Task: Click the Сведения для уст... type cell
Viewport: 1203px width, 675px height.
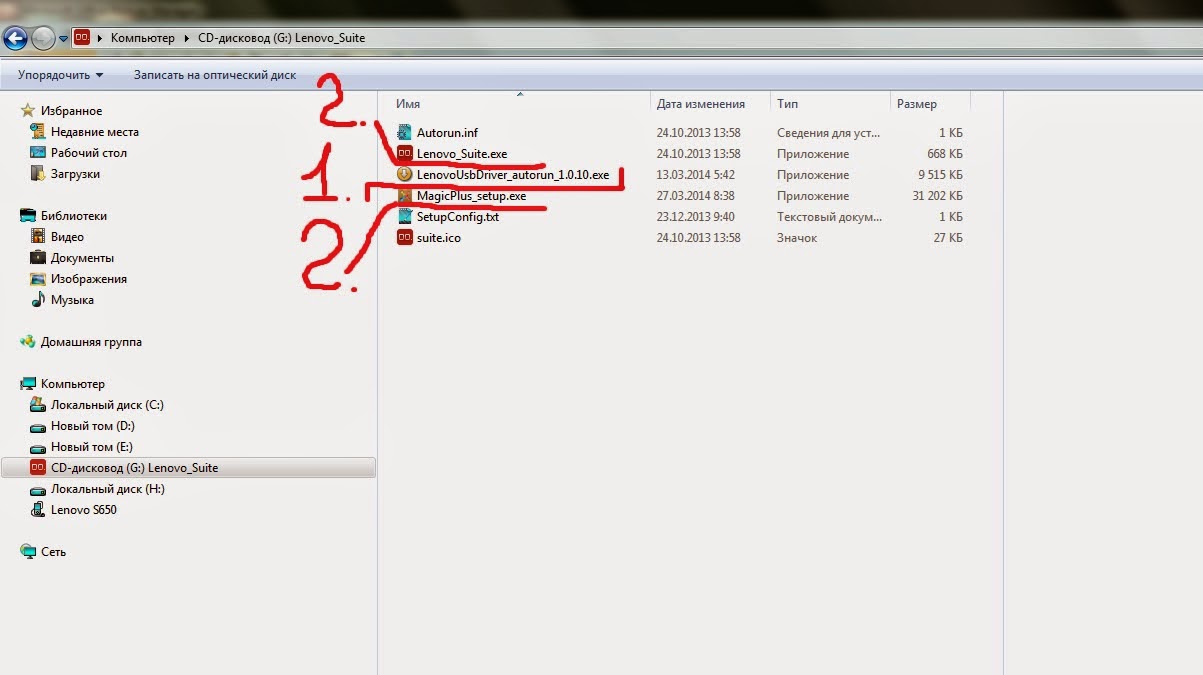Action: 828,133
